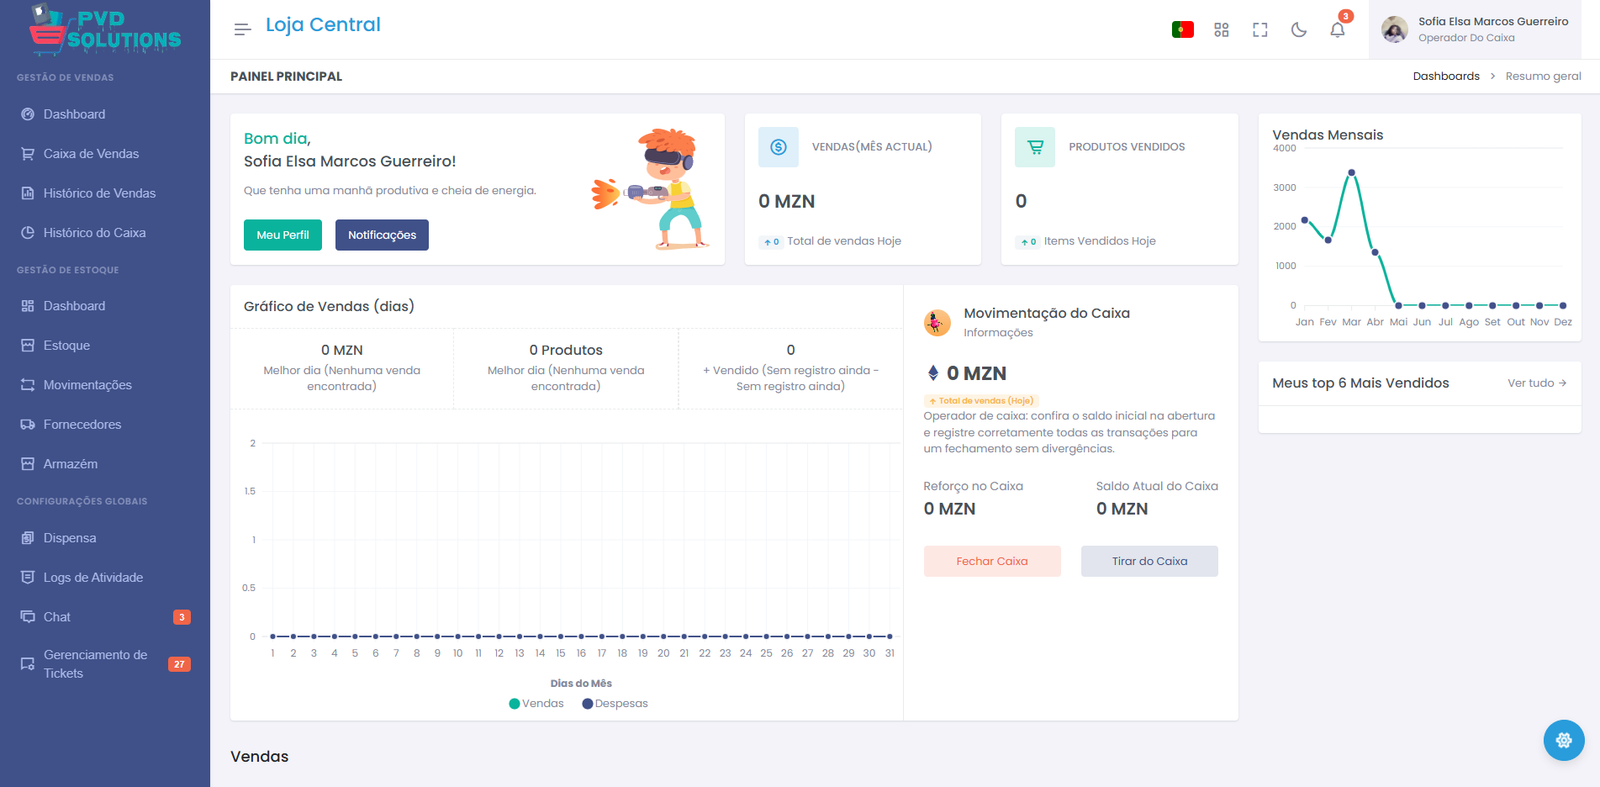Open the apps grid icon
1600x787 pixels.
1221,30
